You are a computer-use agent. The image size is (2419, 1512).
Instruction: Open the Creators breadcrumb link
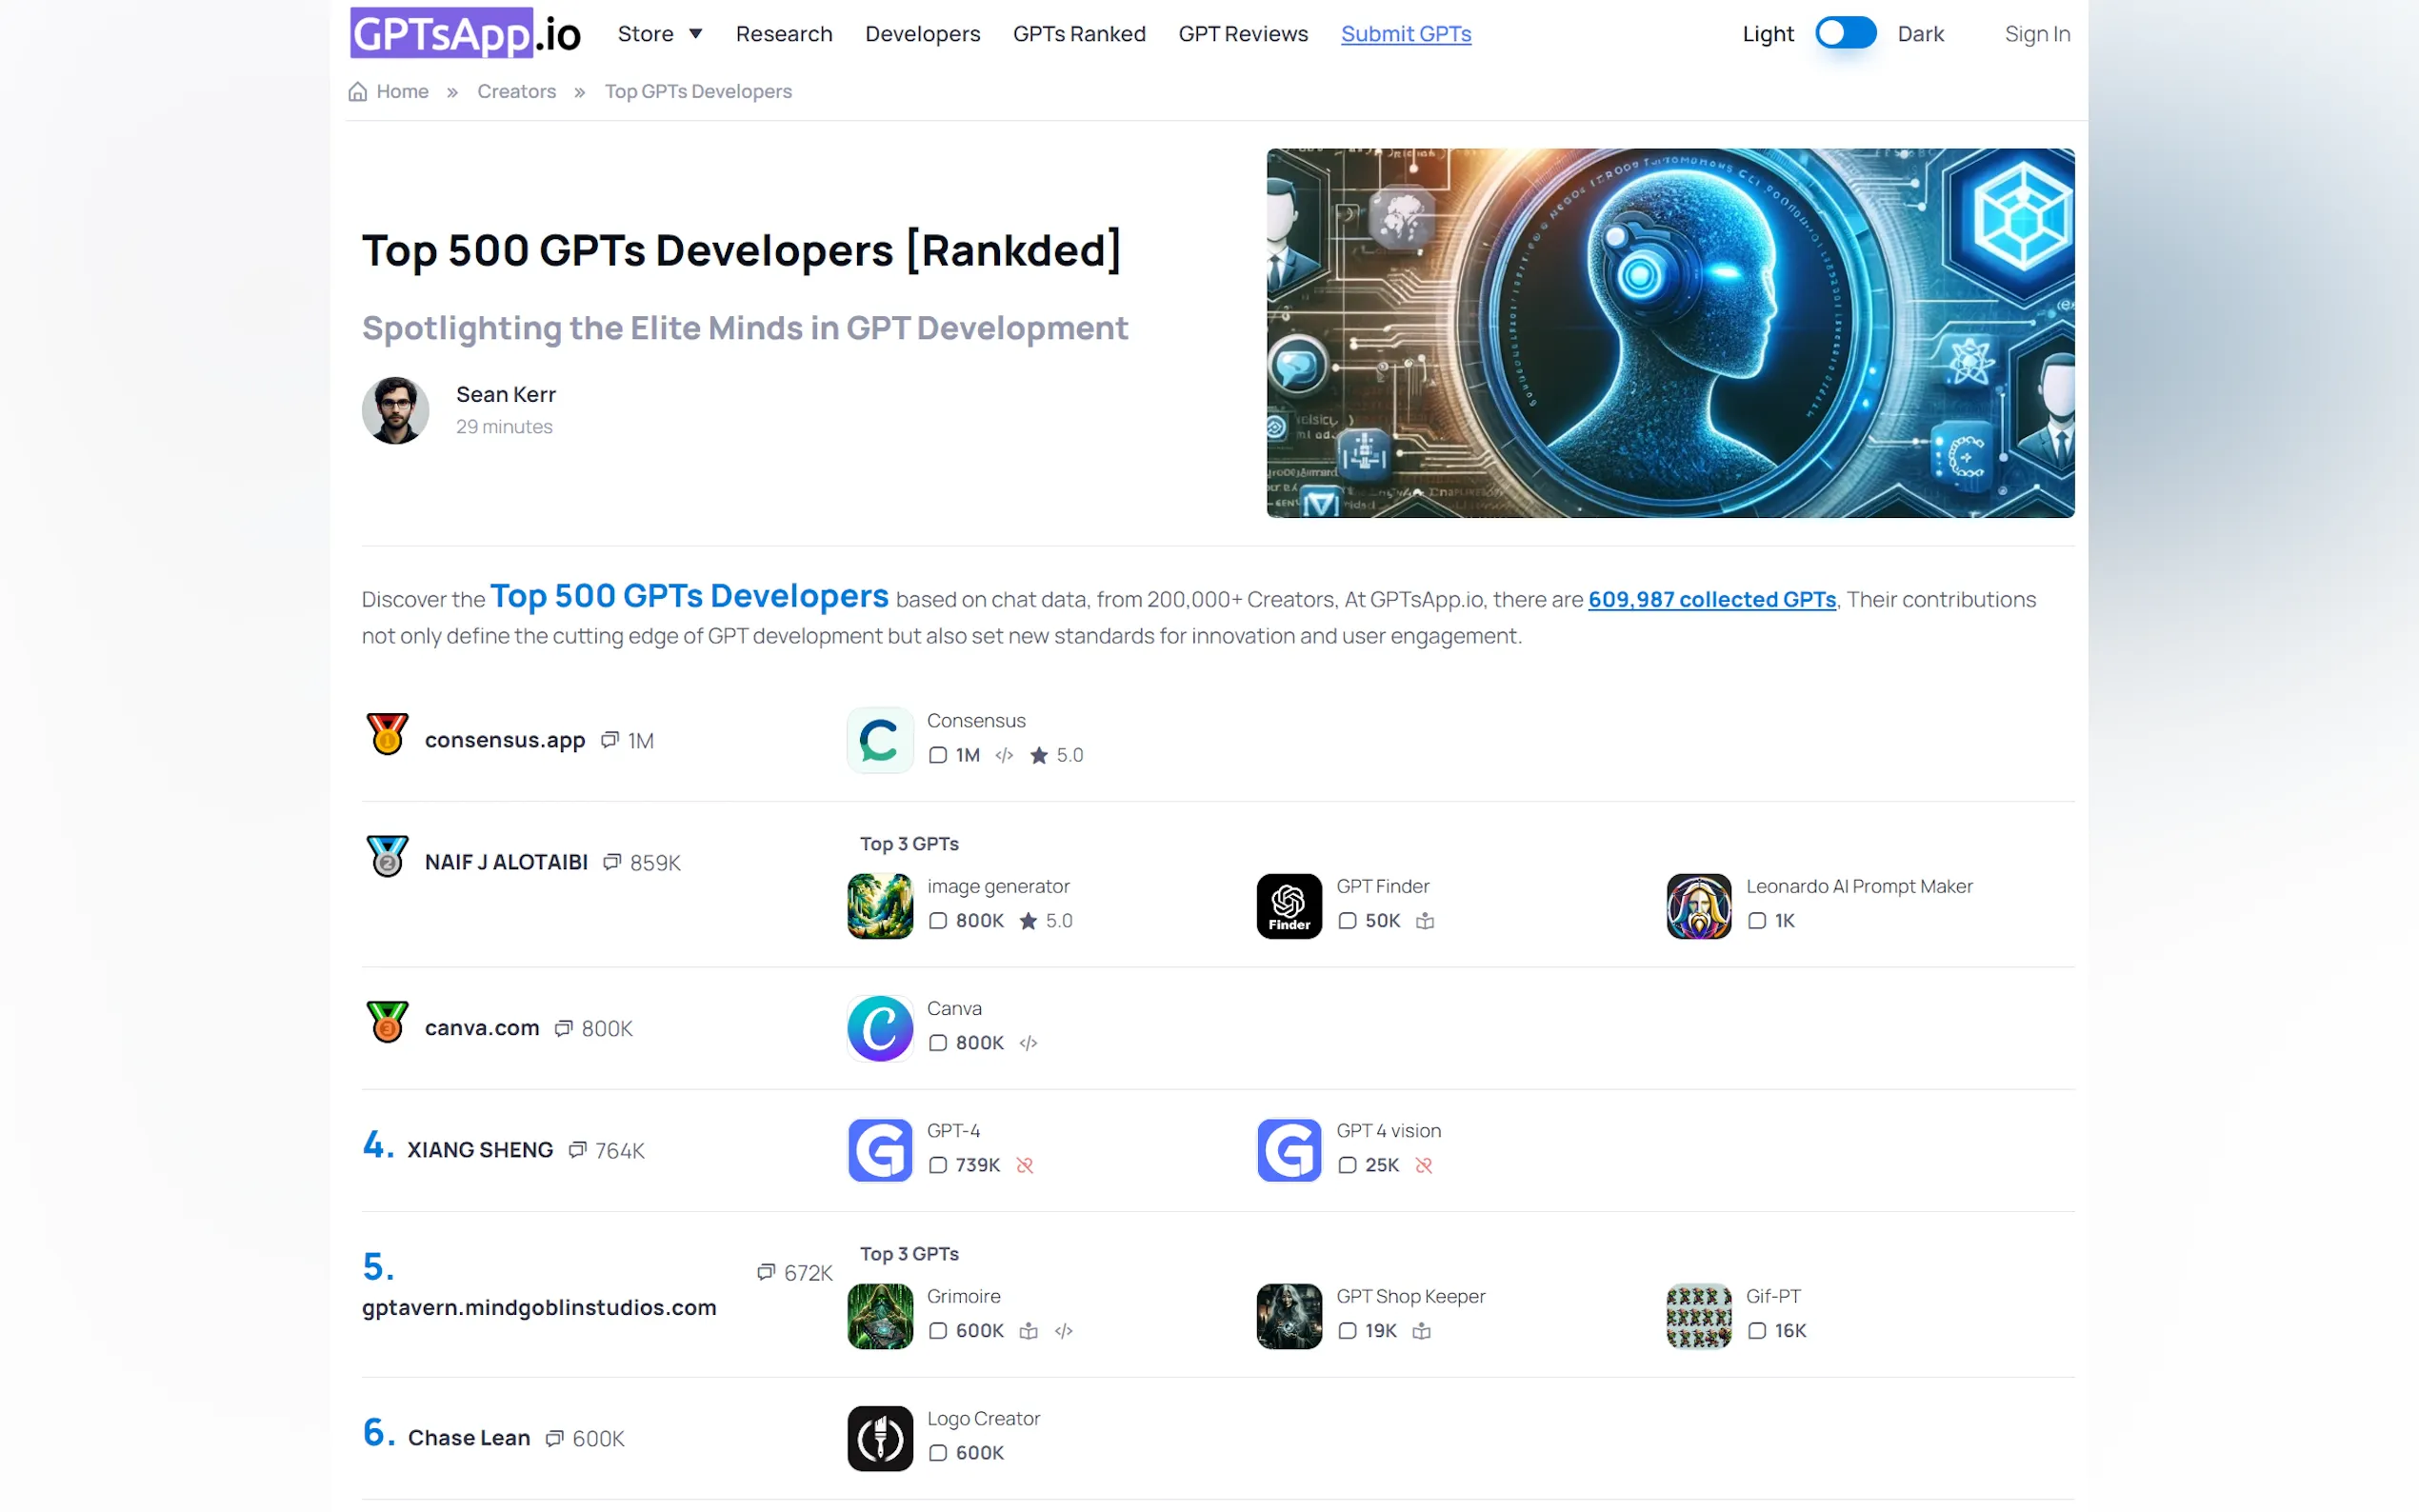point(516,92)
